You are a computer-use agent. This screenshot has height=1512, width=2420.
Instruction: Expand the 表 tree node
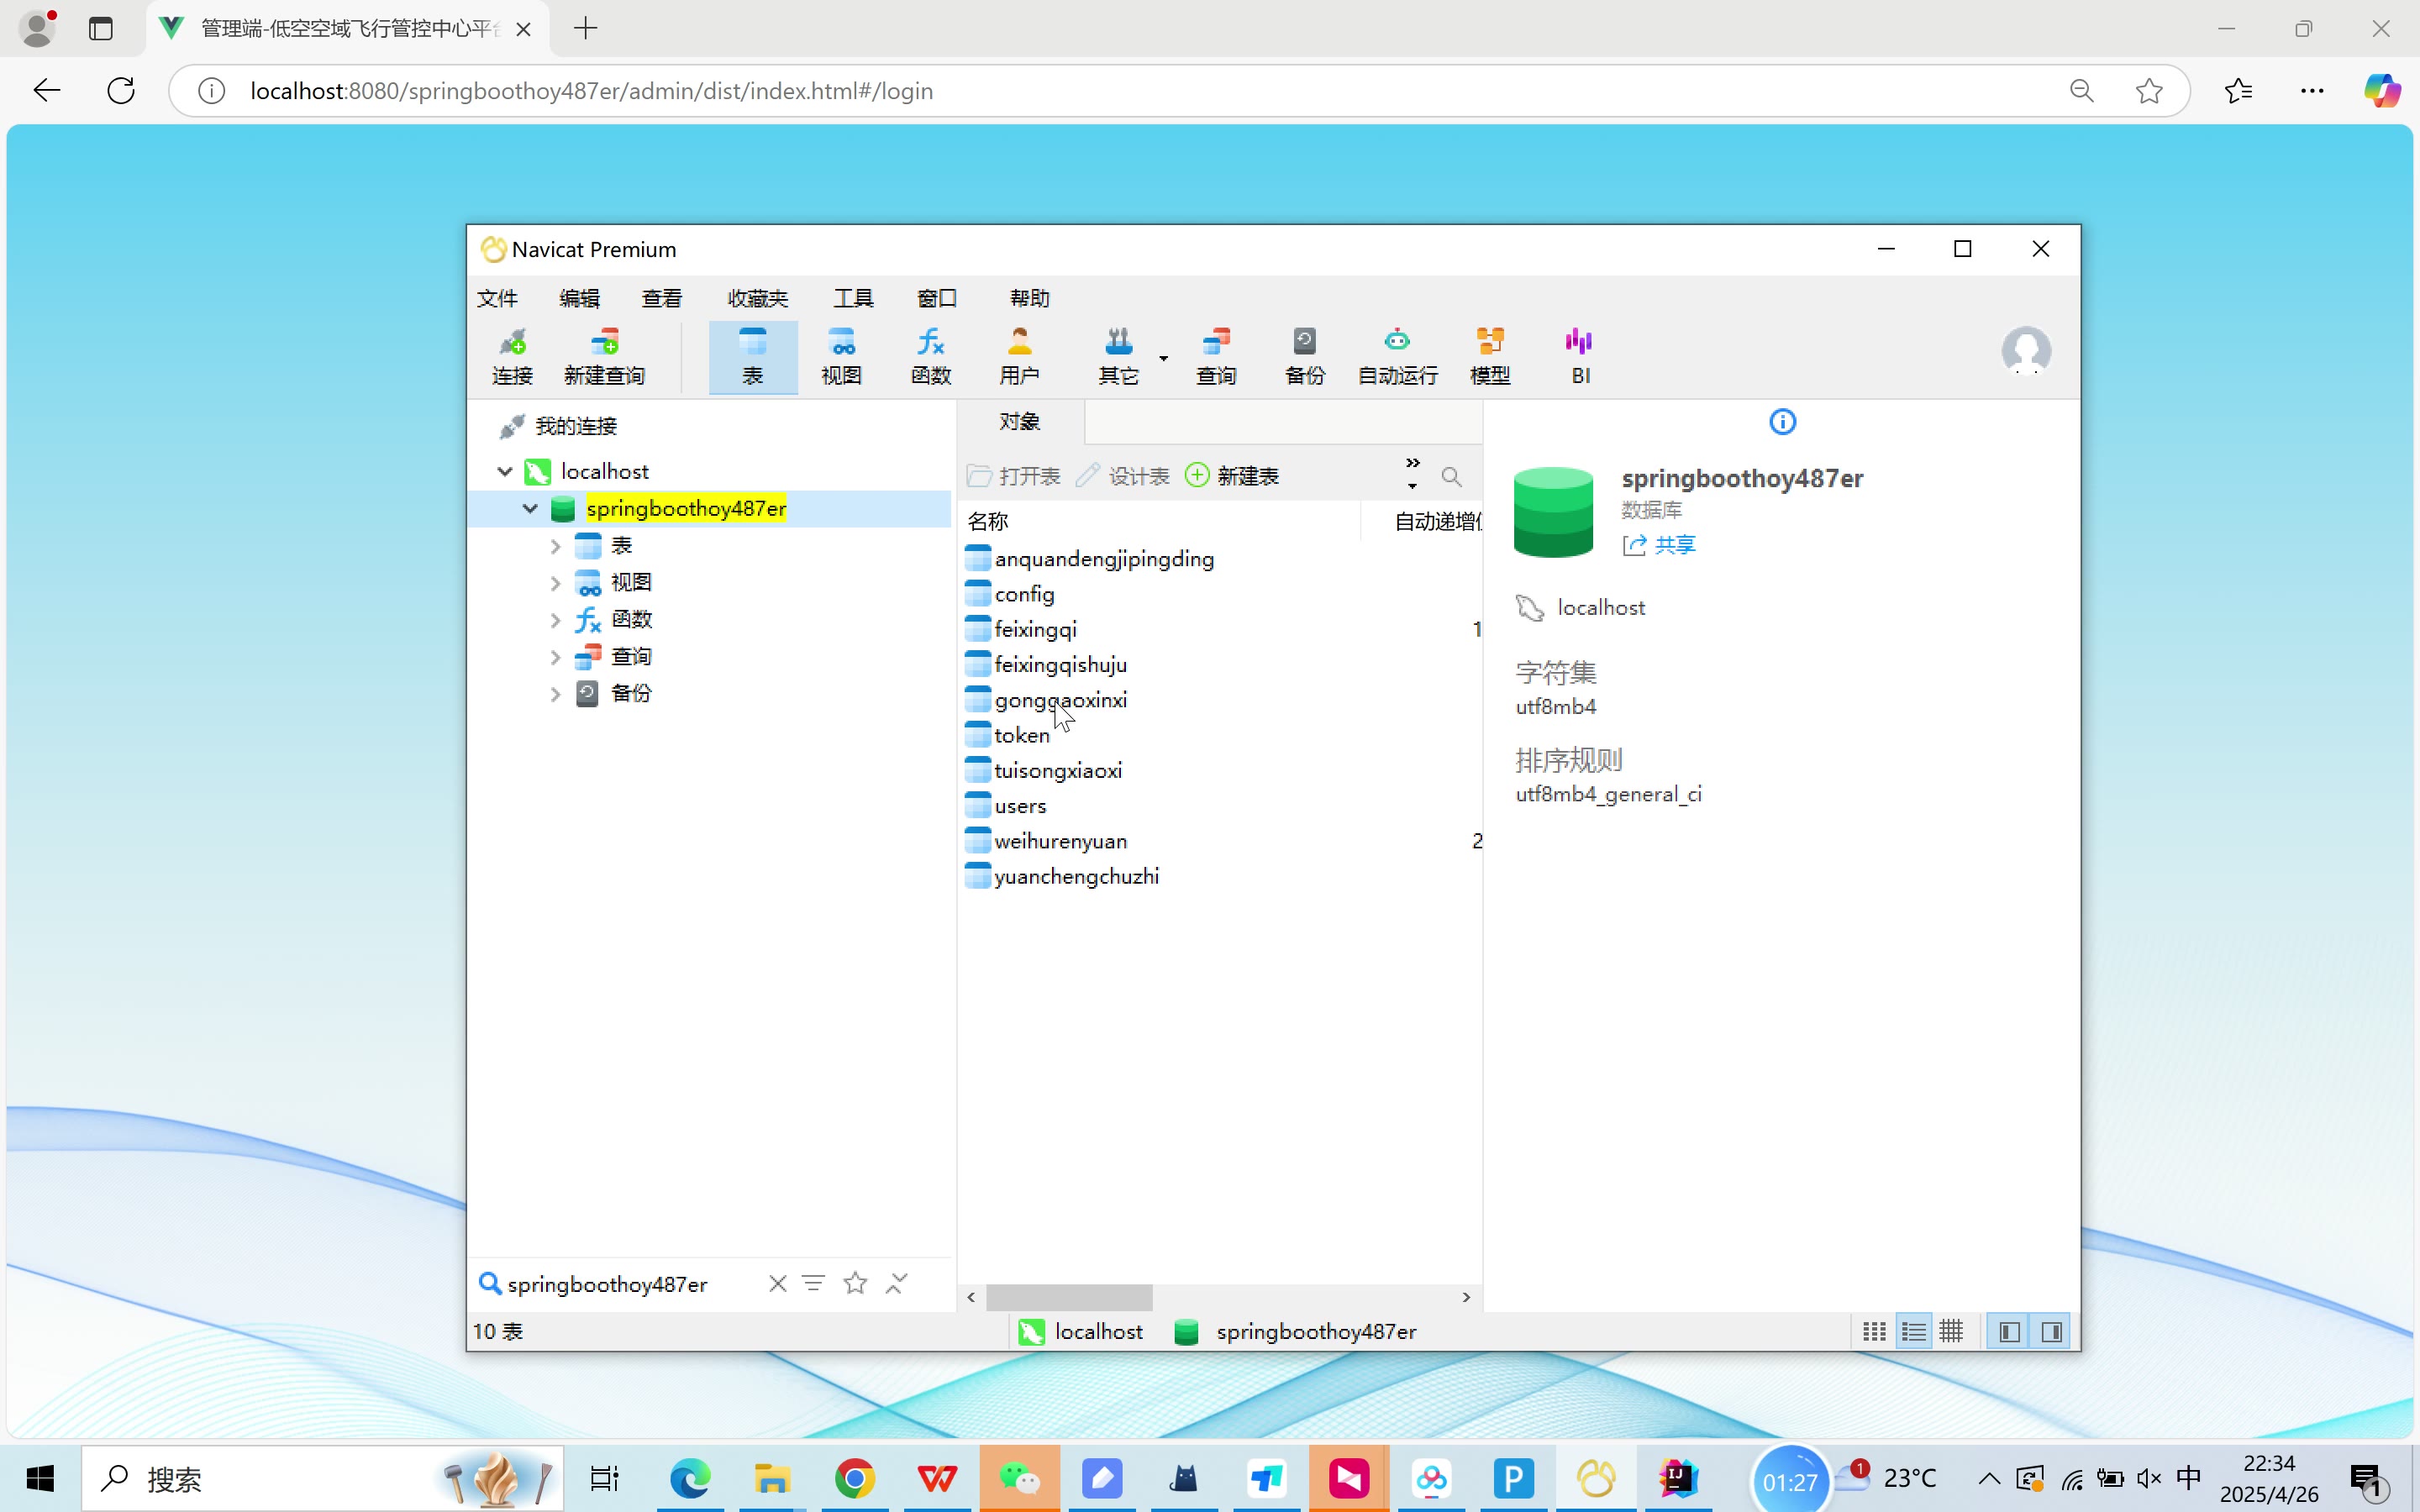(555, 546)
